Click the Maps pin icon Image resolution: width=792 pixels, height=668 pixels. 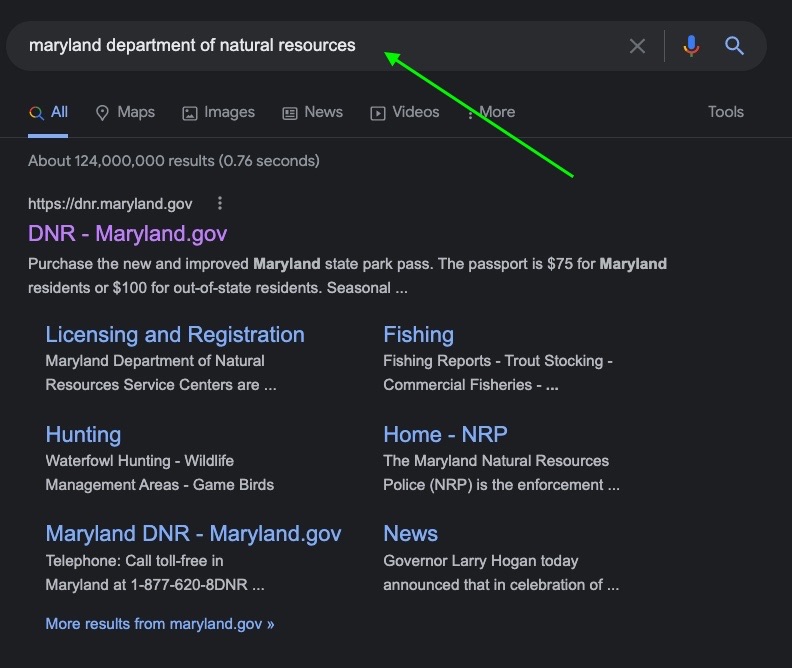coord(102,113)
